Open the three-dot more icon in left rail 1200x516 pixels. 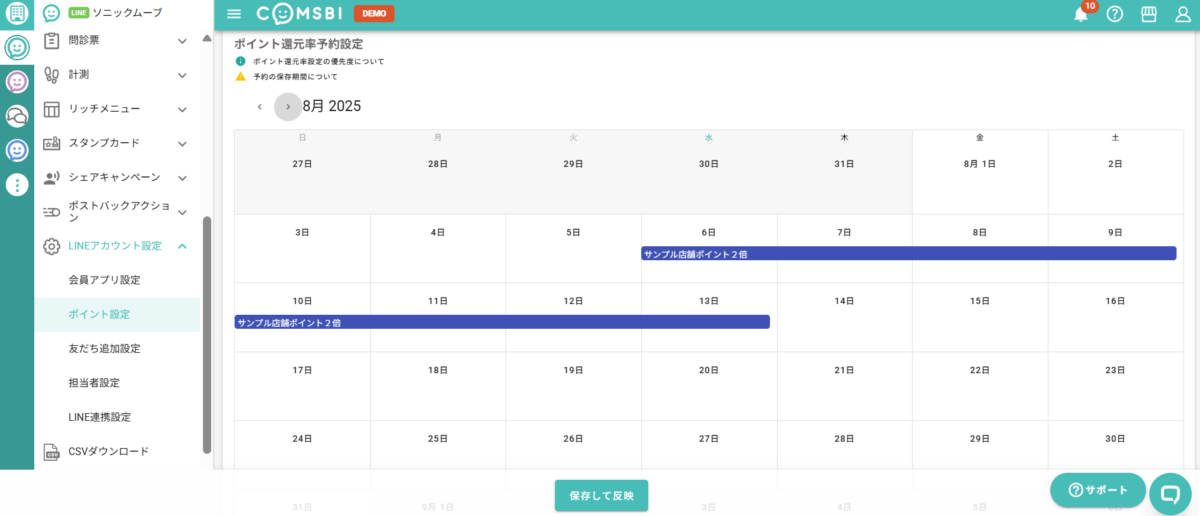tap(17, 185)
